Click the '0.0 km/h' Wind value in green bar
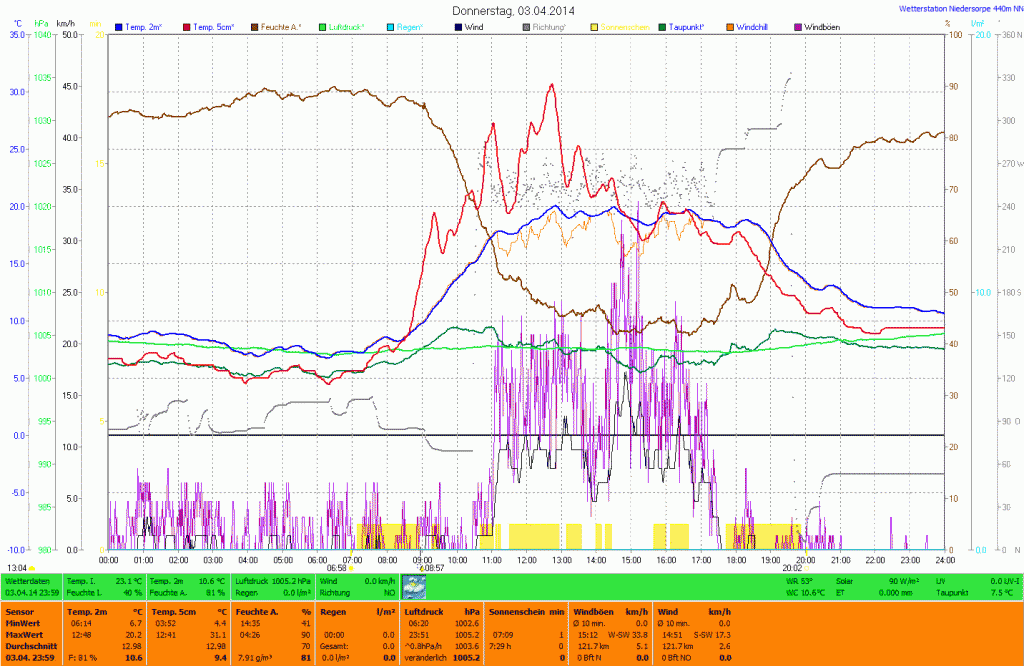 [380, 581]
